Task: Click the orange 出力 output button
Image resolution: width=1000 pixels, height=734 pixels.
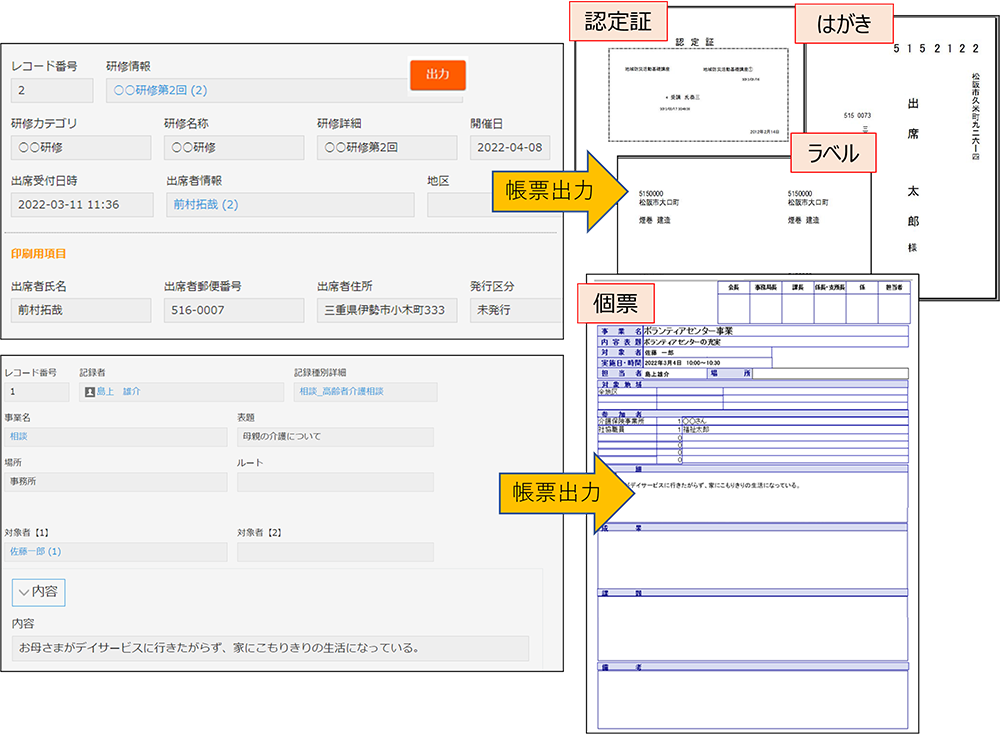Action: [437, 75]
